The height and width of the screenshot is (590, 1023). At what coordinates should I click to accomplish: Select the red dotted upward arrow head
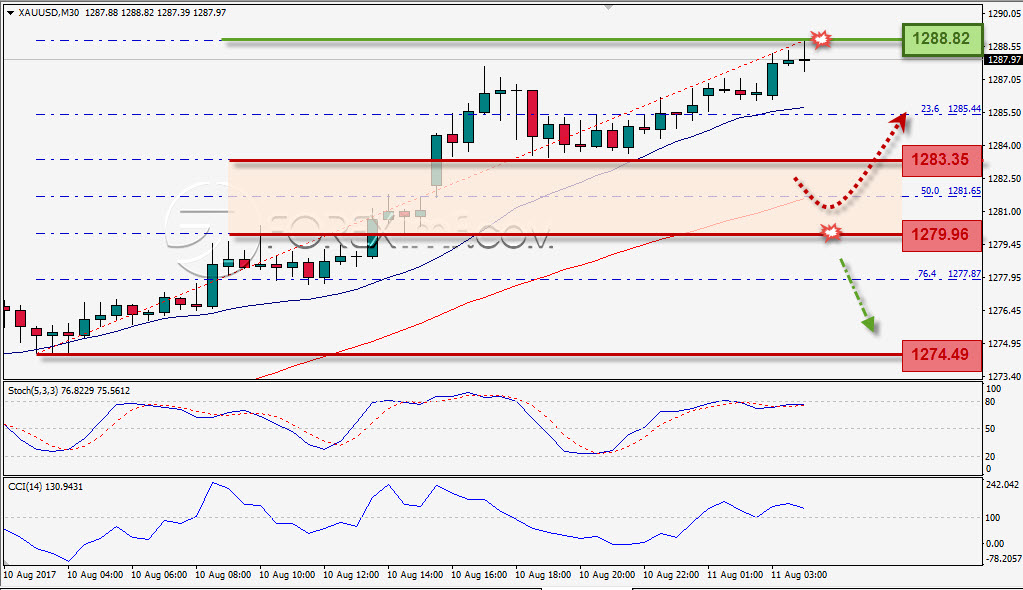pos(900,121)
